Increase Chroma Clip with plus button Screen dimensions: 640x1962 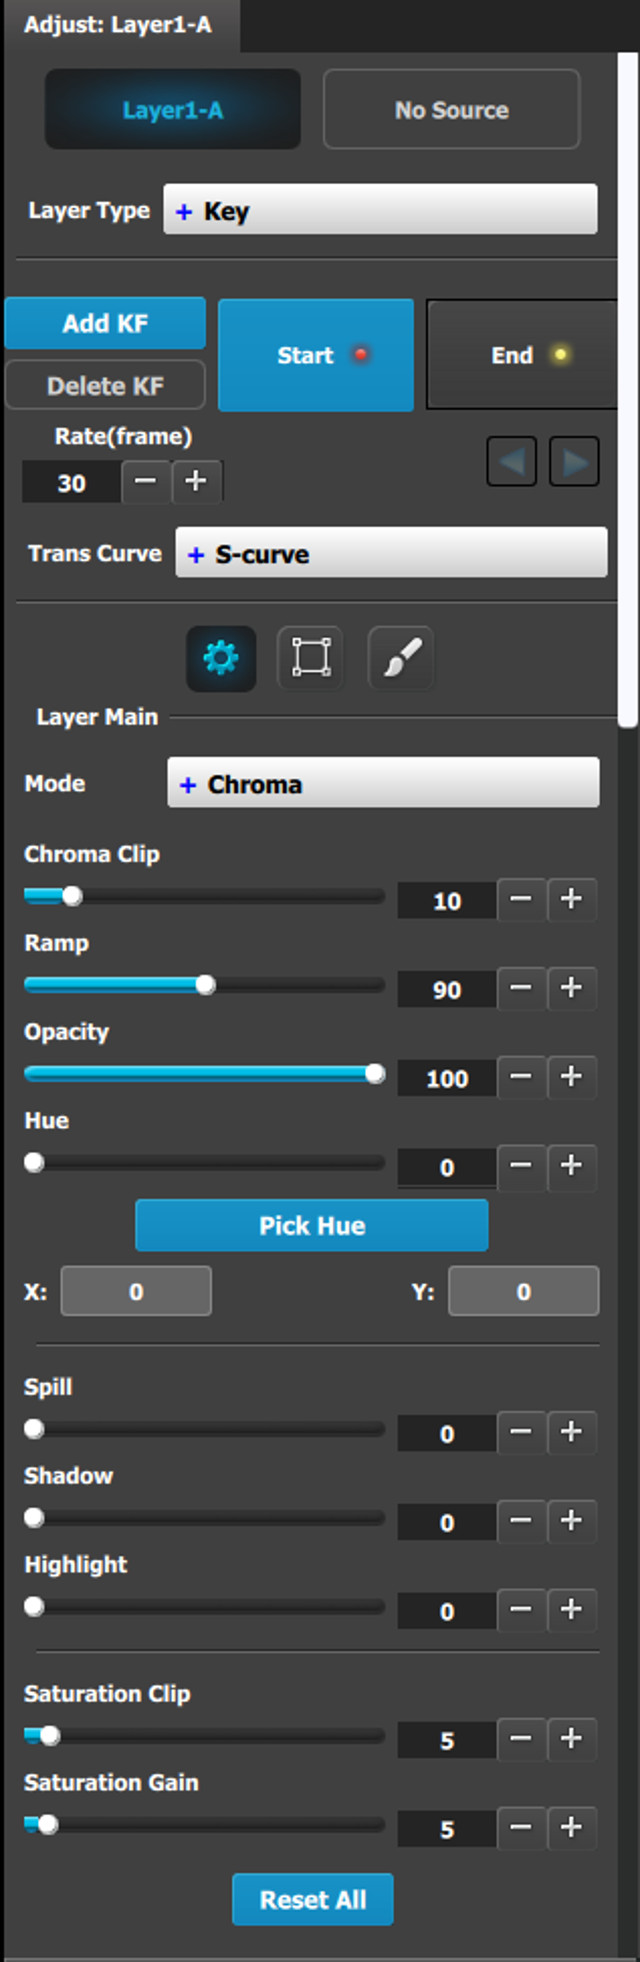571,899
